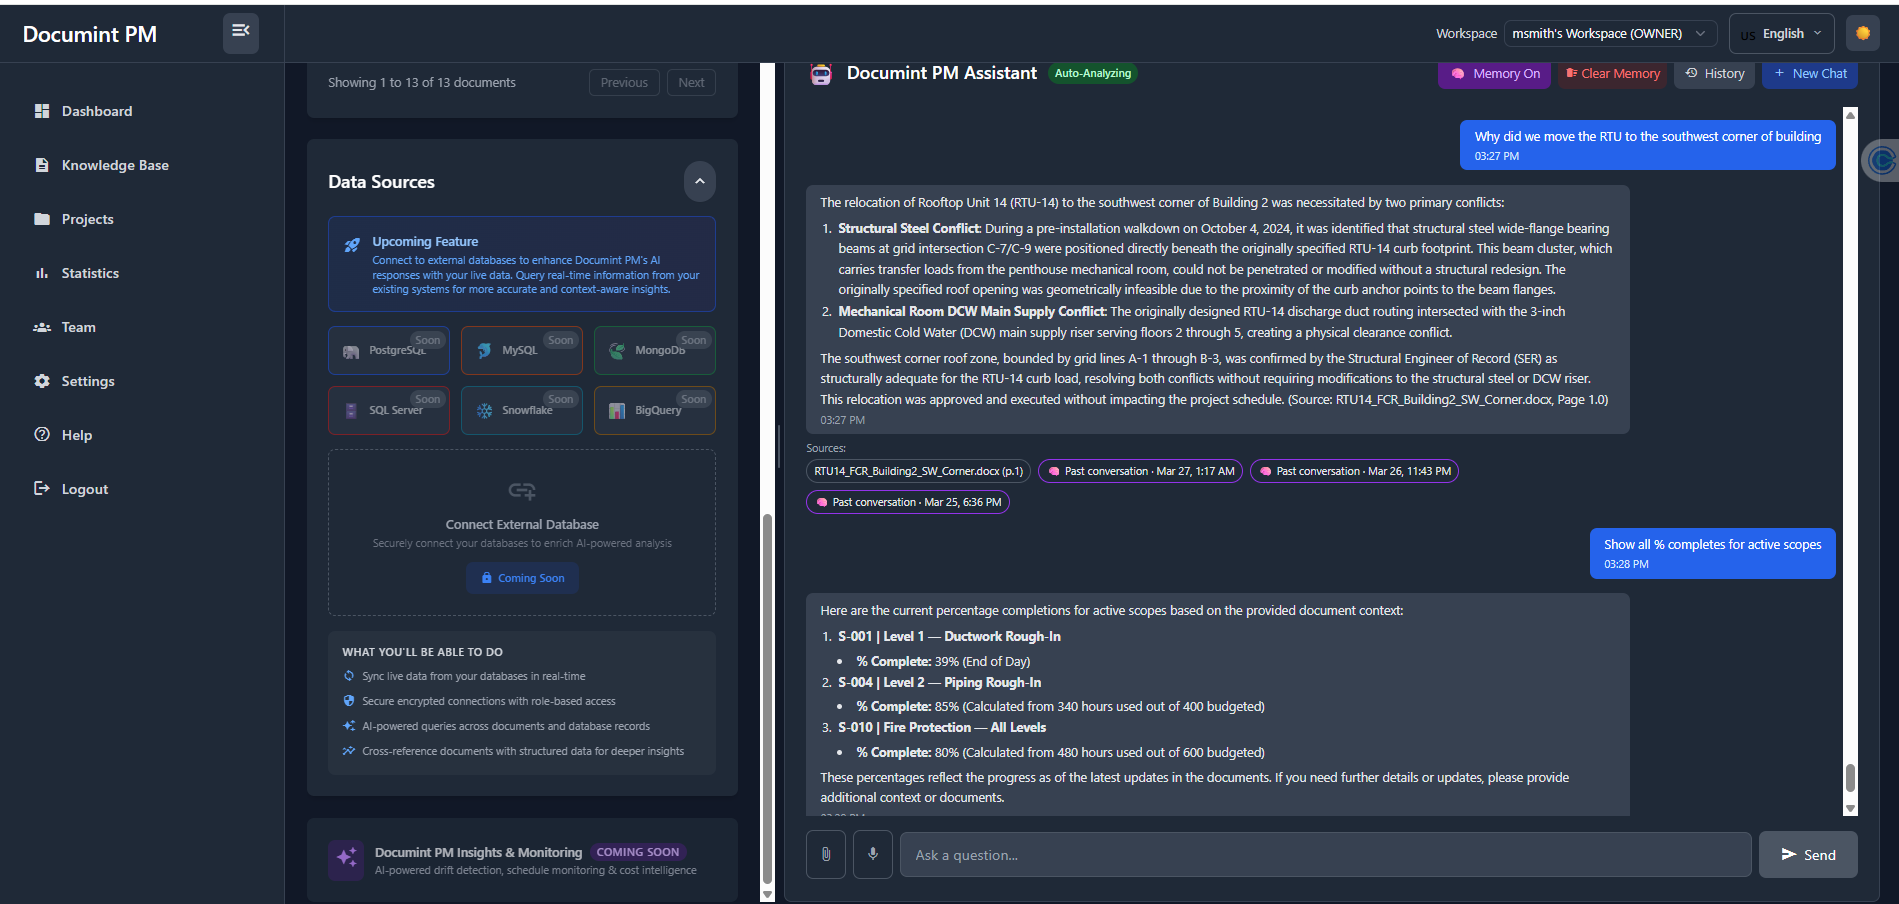The width and height of the screenshot is (1899, 904).
Task: Go to Statistics in the sidebar
Action: pyautogui.click(x=90, y=273)
